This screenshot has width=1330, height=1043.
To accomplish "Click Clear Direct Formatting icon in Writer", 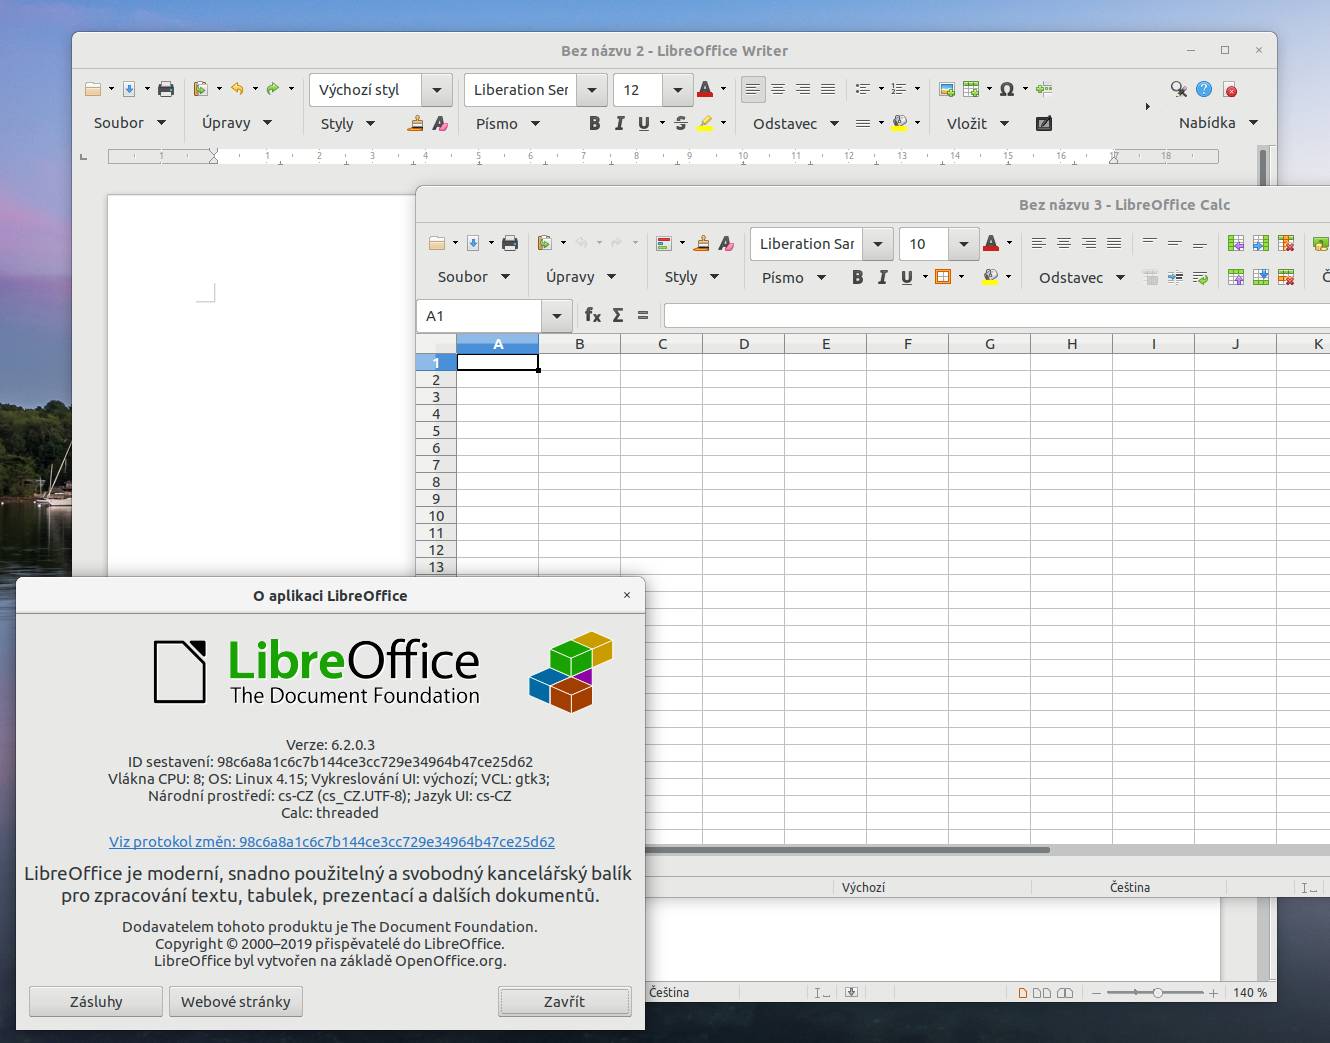I will pyautogui.click(x=440, y=123).
